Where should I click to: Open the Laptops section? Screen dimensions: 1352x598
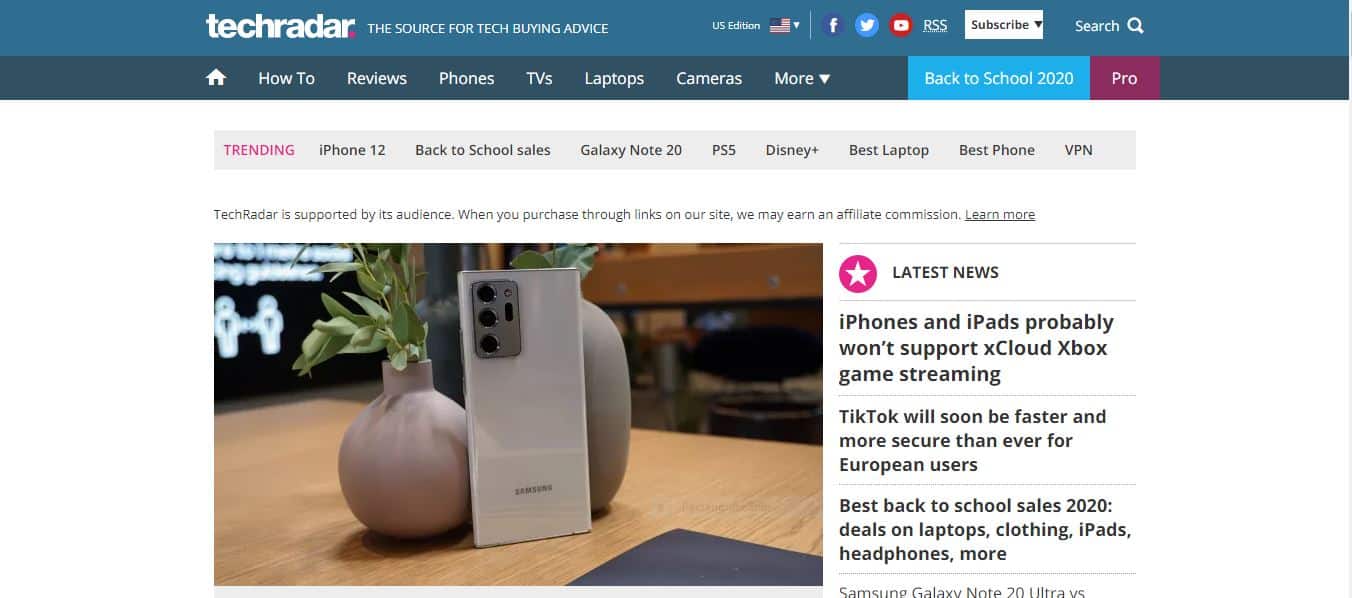614,78
